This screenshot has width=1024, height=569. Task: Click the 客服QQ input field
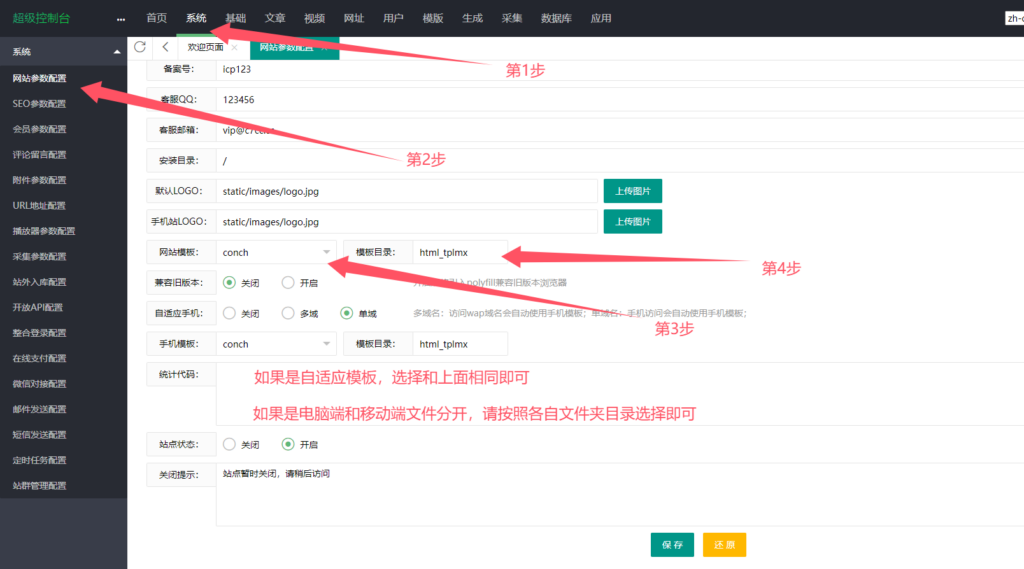pos(620,99)
